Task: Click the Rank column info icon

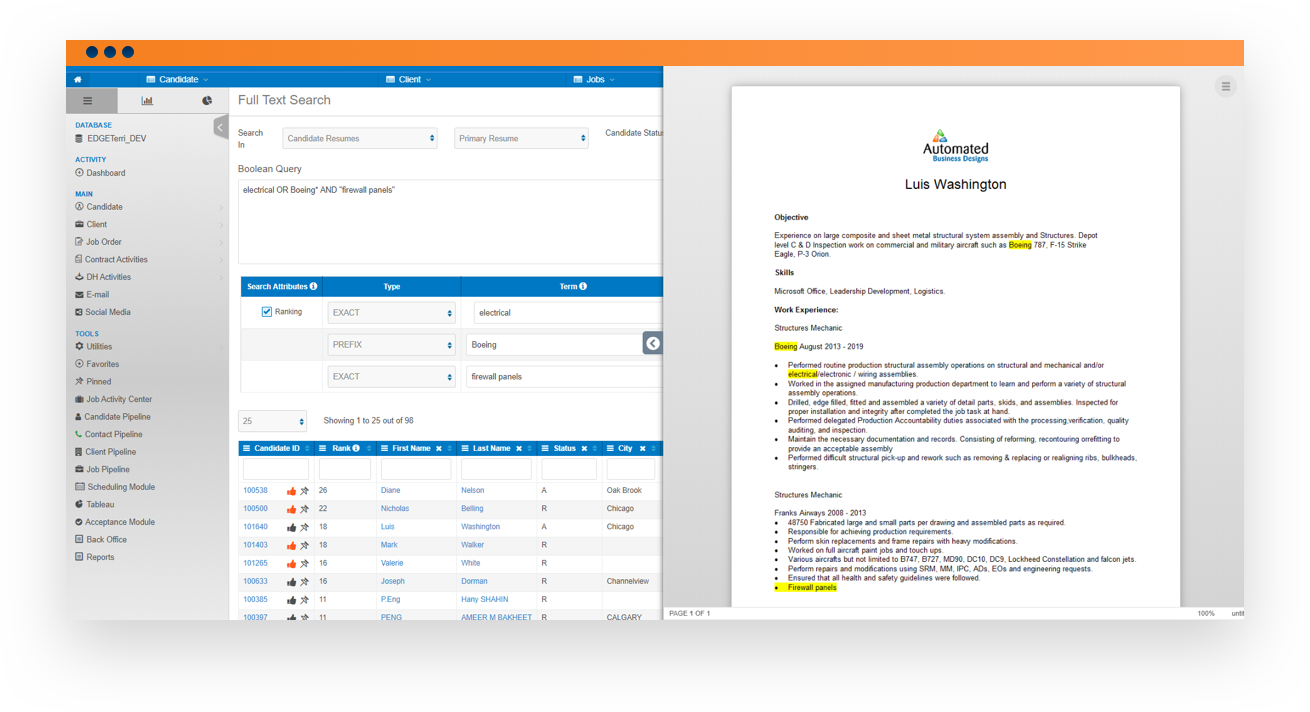Action: (x=356, y=449)
